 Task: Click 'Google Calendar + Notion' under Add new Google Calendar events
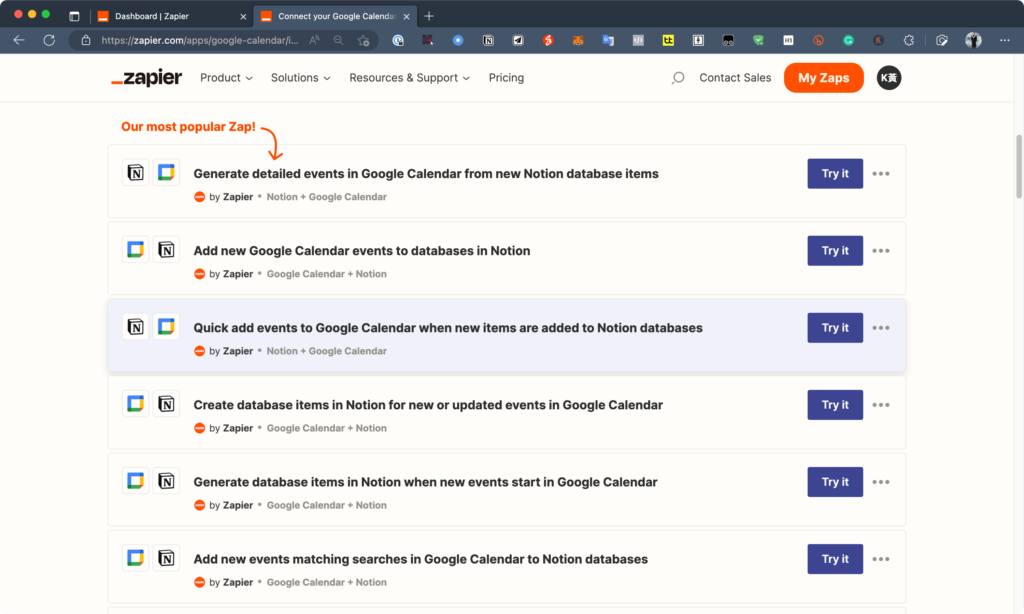pyautogui.click(x=327, y=274)
